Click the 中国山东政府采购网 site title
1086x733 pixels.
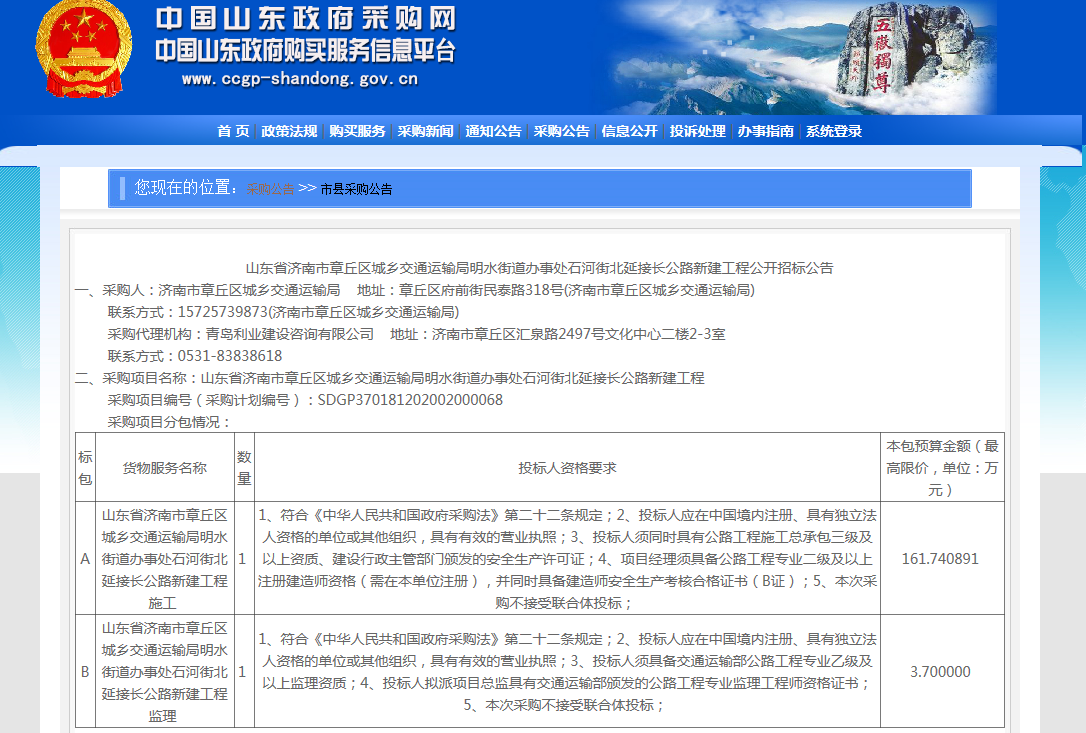coord(306,19)
